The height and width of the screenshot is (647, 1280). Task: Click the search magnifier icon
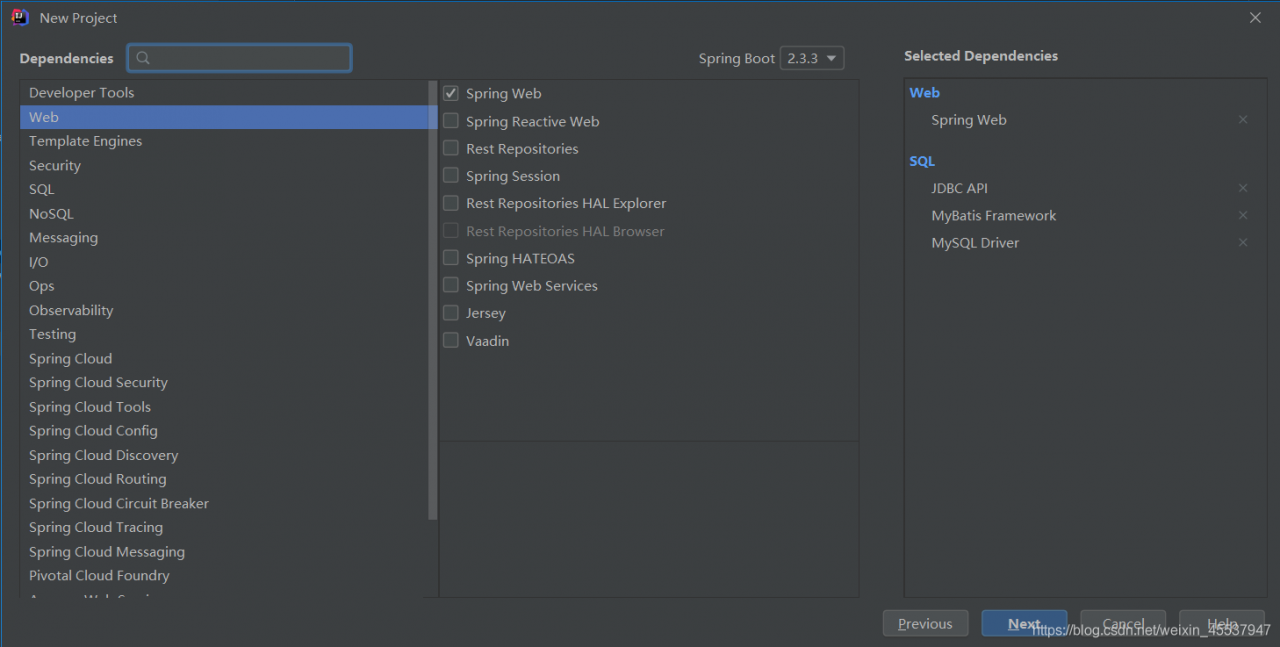coord(143,58)
